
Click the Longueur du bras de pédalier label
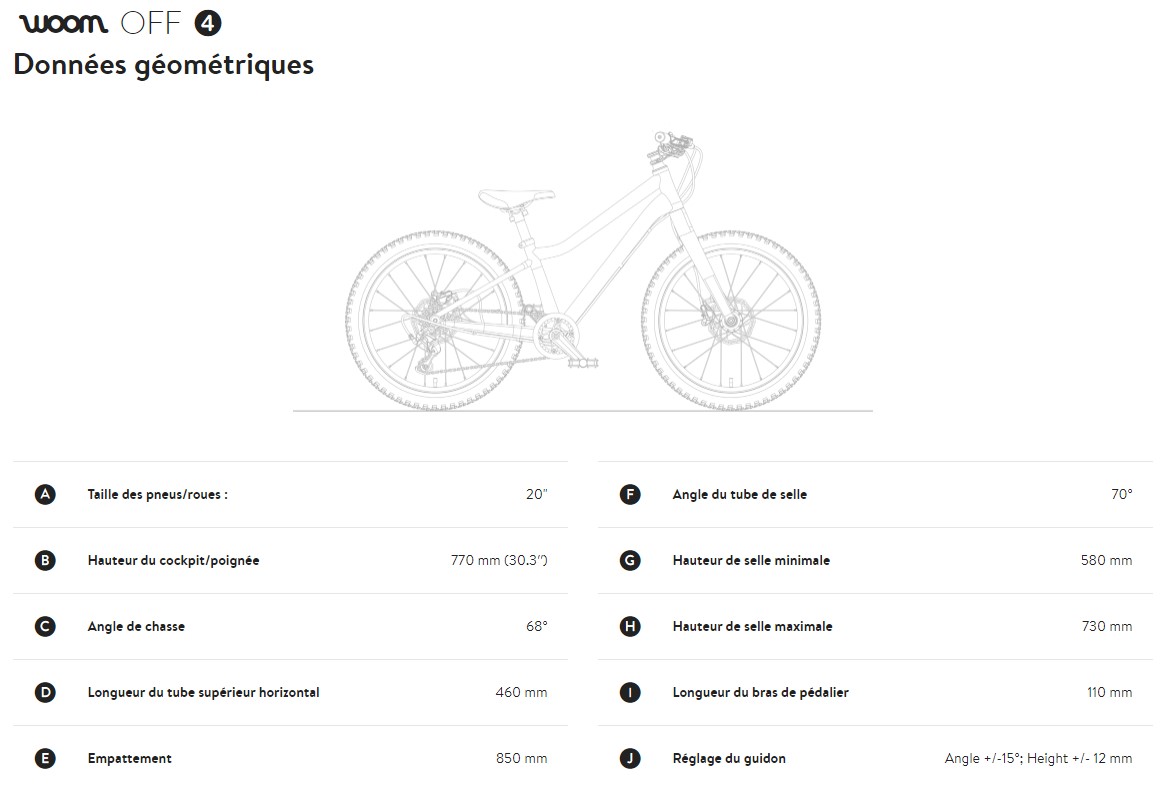[760, 692]
